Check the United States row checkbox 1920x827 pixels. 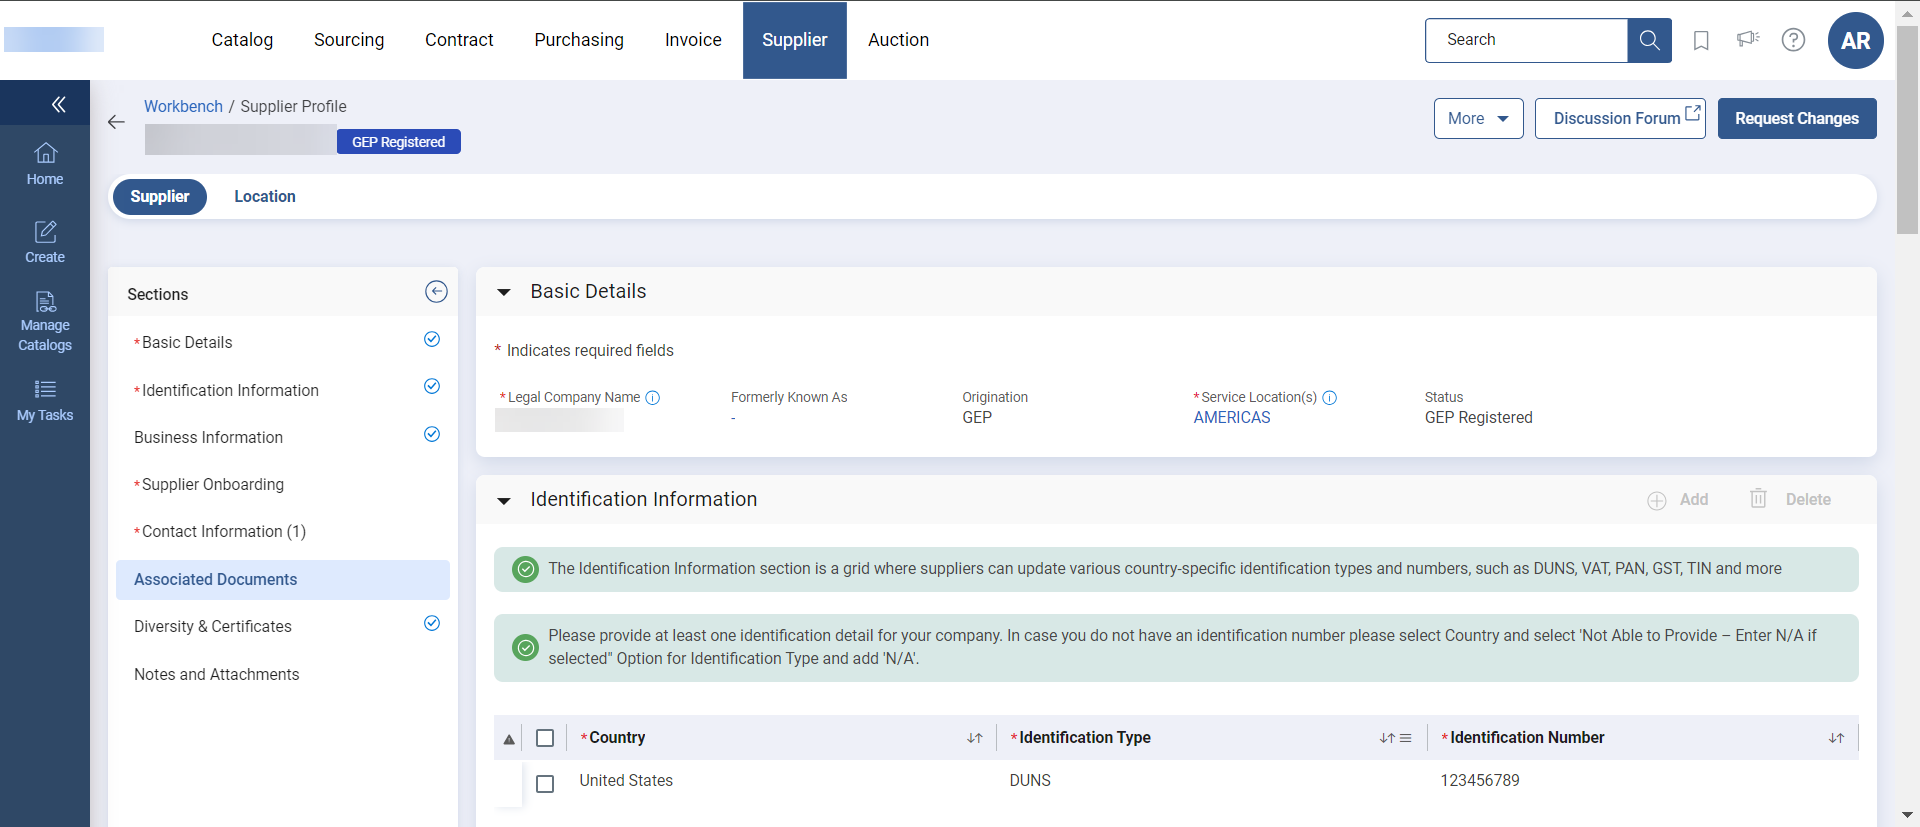[x=545, y=784]
